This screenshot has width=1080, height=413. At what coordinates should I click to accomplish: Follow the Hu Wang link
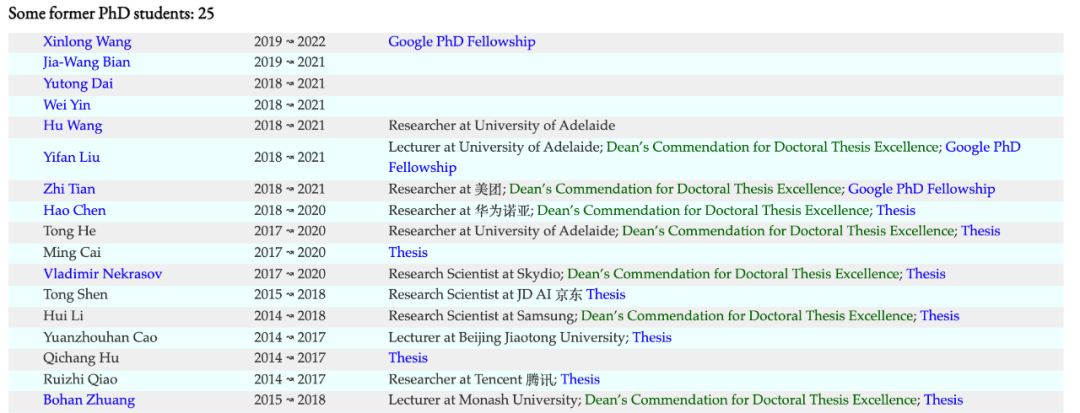point(72,126)
